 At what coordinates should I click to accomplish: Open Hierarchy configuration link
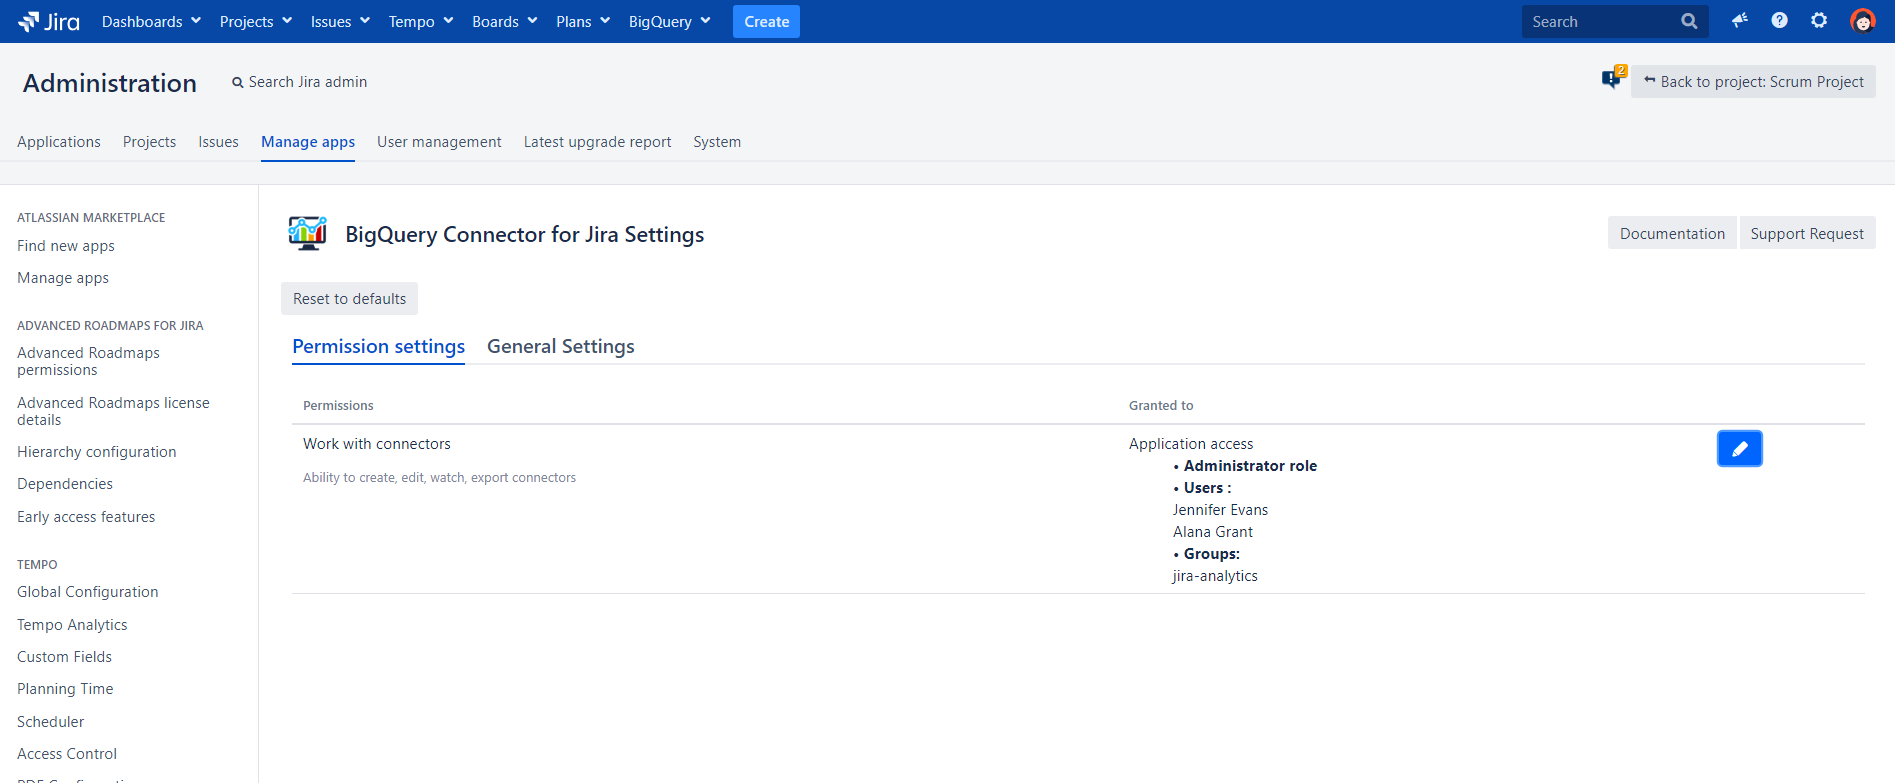[96, 452]
